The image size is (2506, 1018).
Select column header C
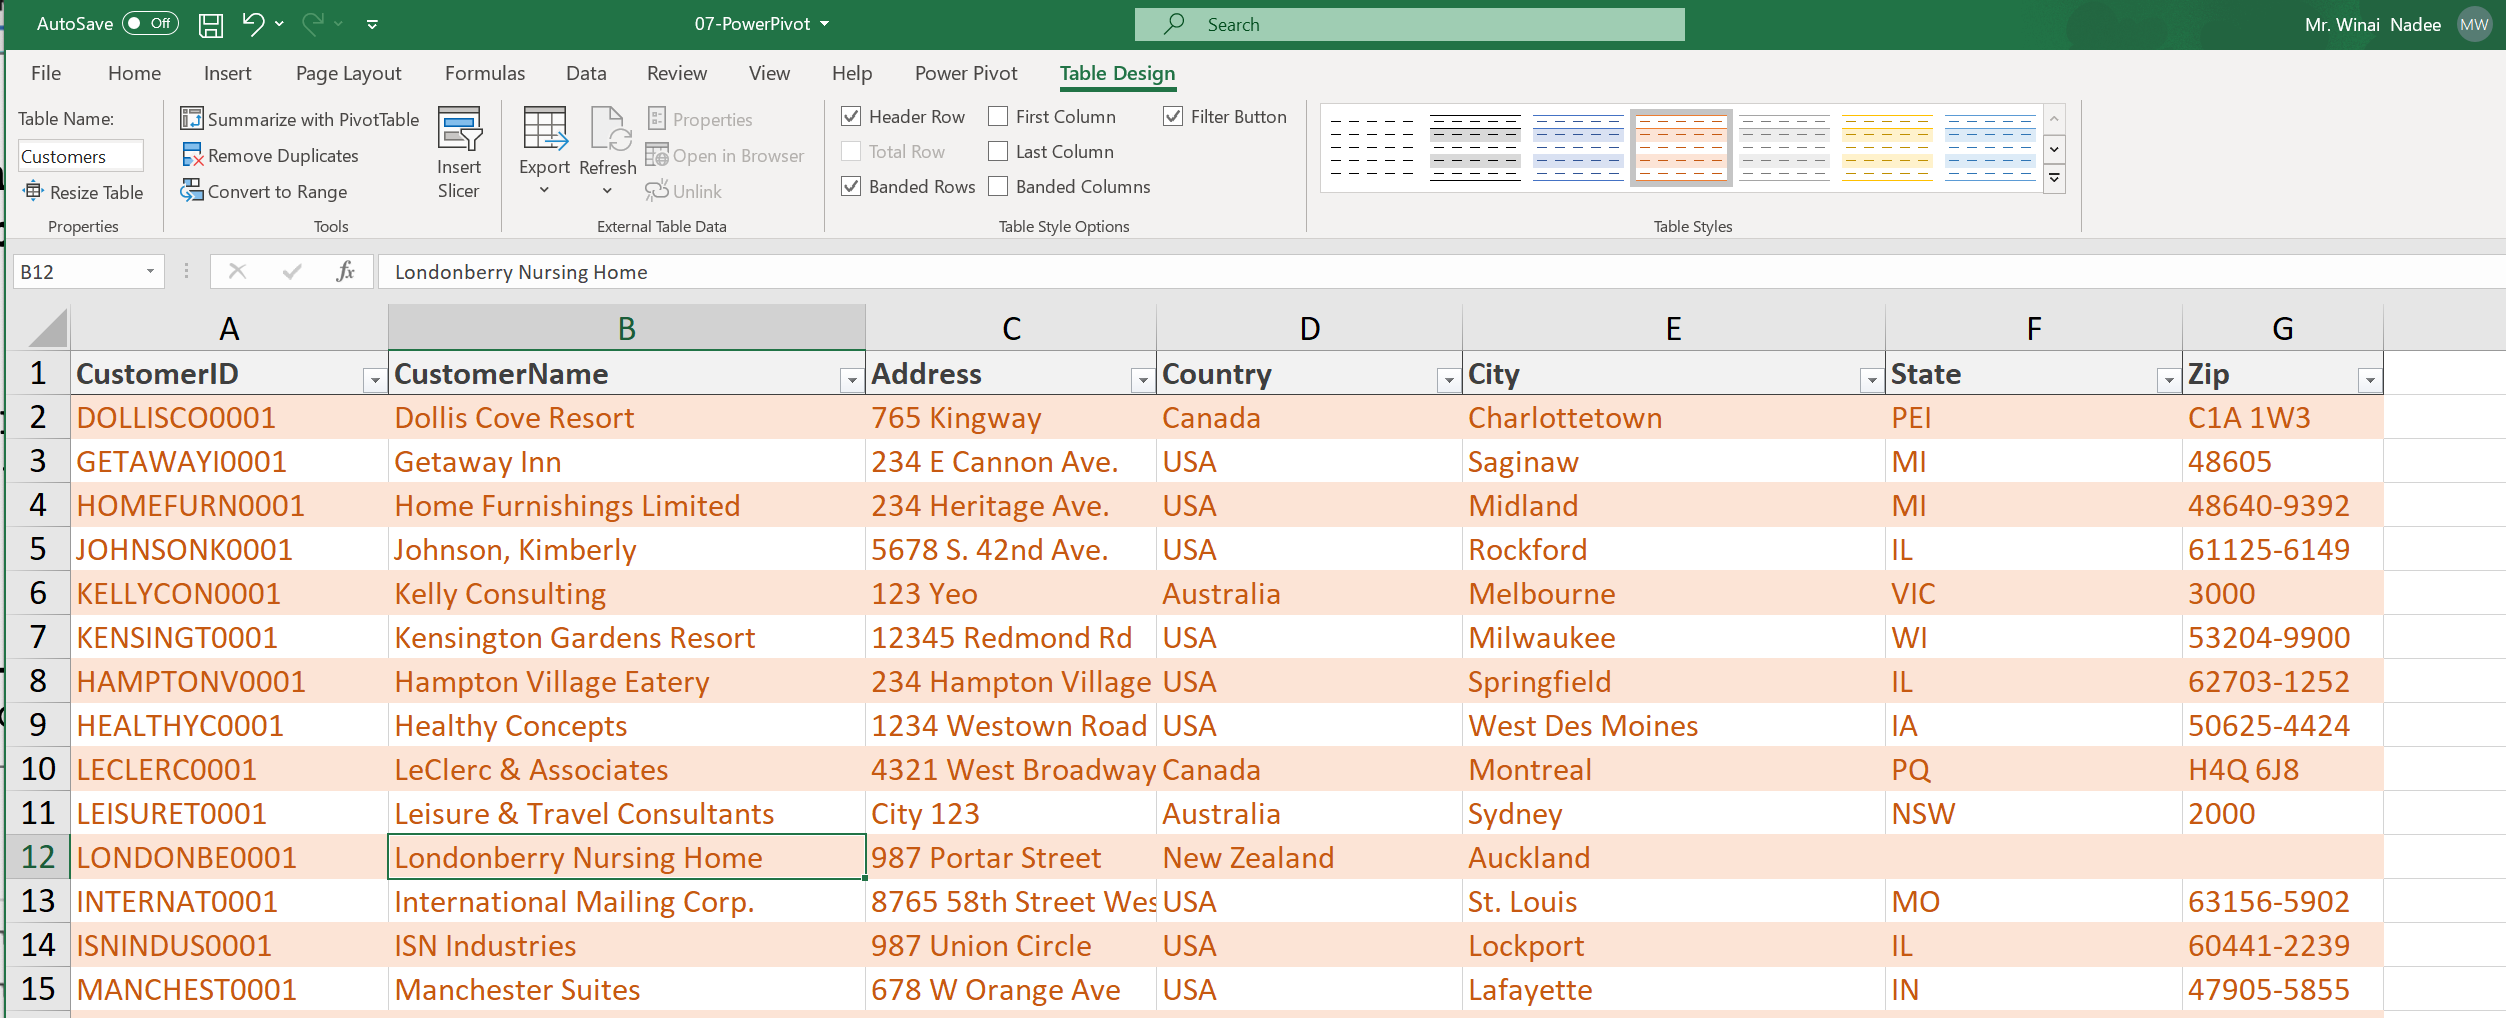click(x=1011, y=328)
